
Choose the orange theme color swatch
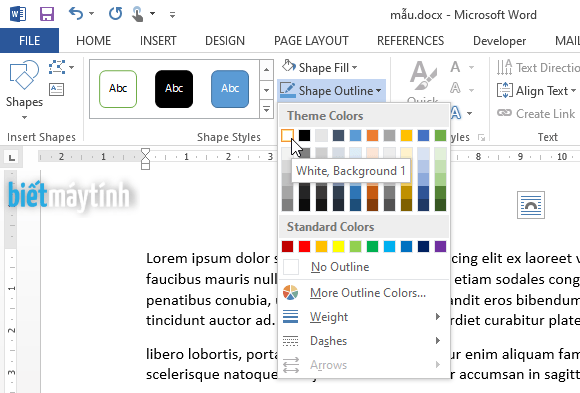tap(372, 135)
